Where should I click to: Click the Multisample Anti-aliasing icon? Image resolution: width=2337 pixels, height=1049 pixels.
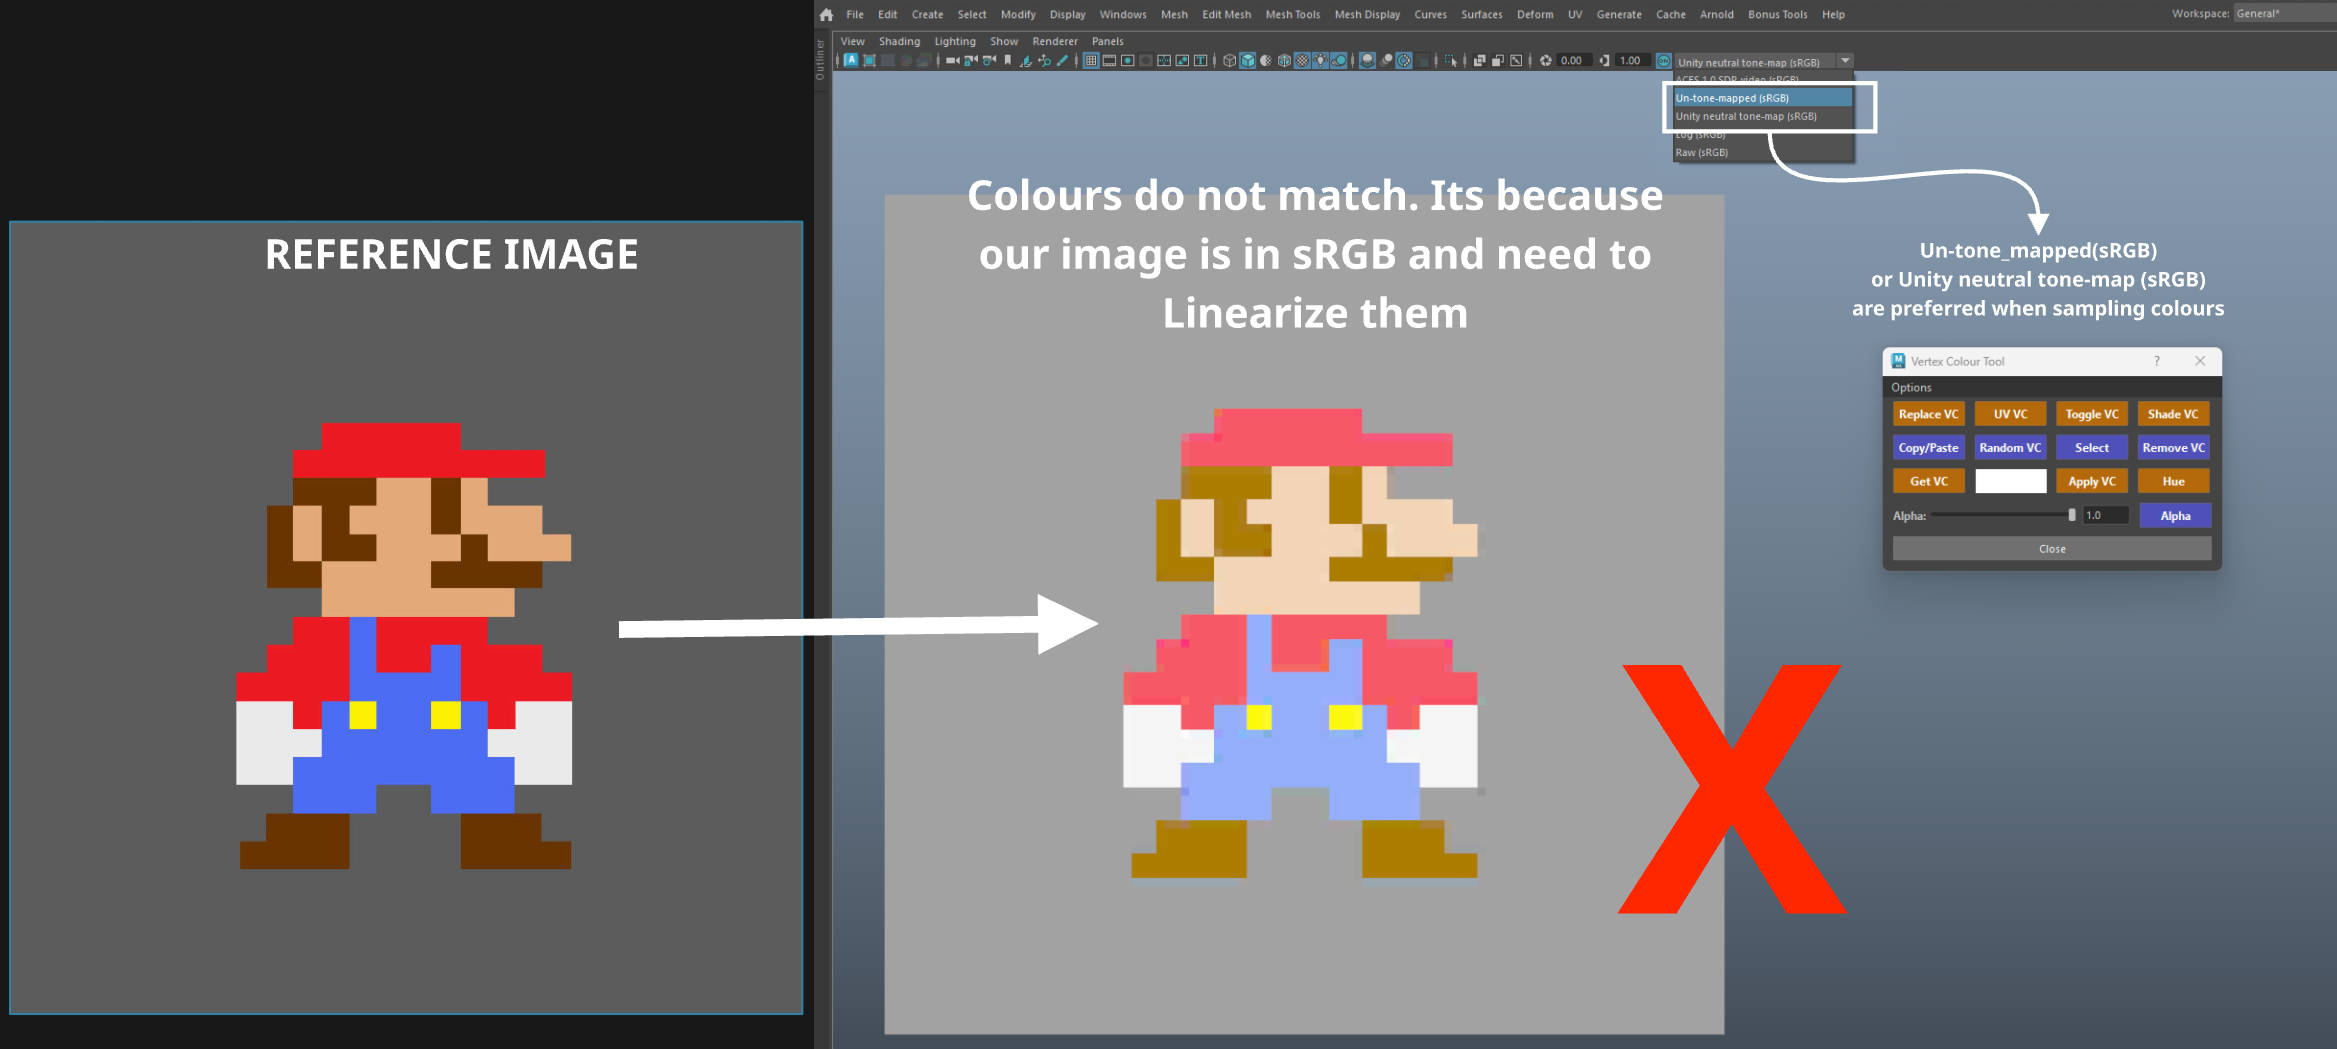[1404, 61]
